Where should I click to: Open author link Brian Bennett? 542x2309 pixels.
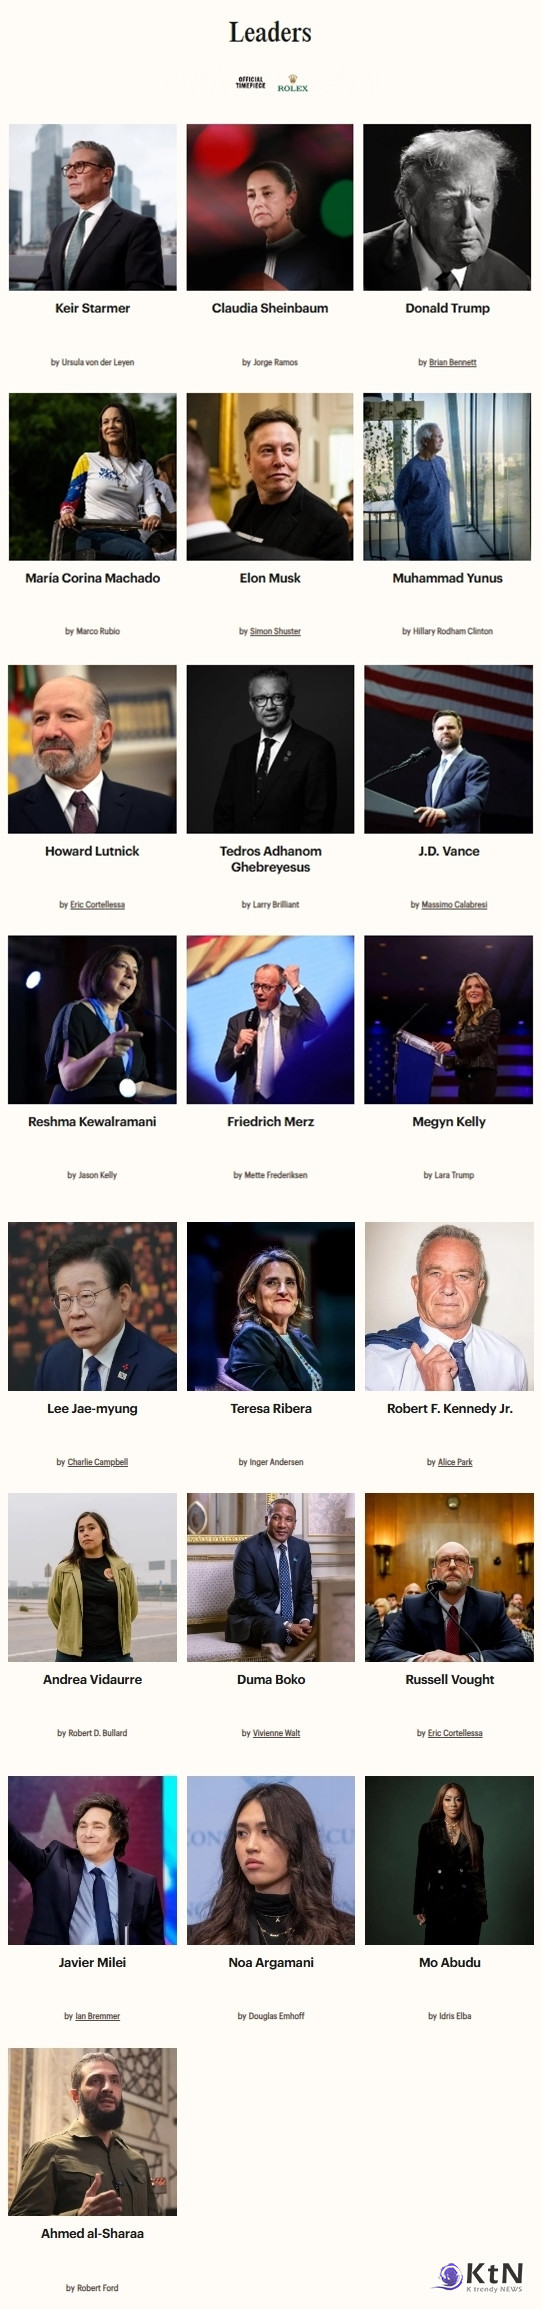[453, 362]
